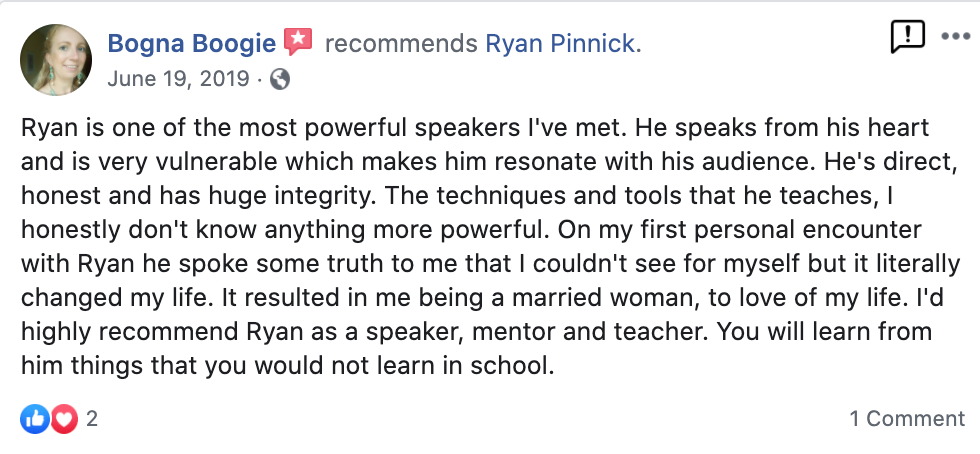The image size is (980, 454).
Task: Open the June 19, 2019 post timestamp
Action: pyautogui.click(x=178, y=79)
